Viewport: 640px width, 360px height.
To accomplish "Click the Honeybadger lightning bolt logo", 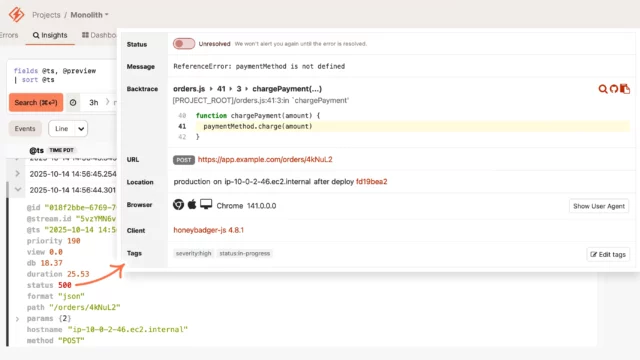I will pos(16,15).
